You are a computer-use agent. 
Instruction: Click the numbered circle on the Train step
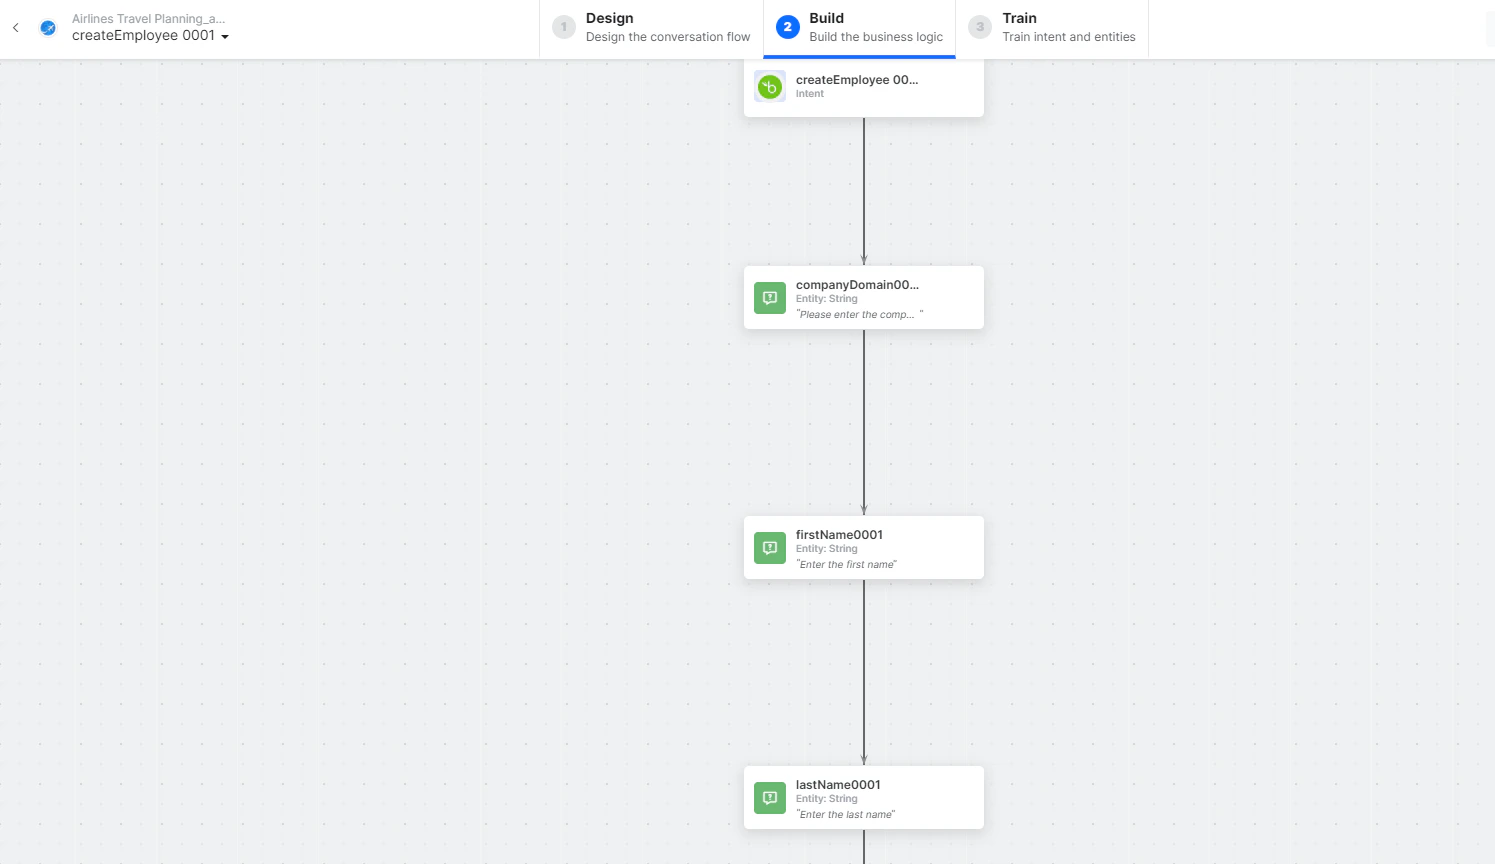tap(979, 27)
